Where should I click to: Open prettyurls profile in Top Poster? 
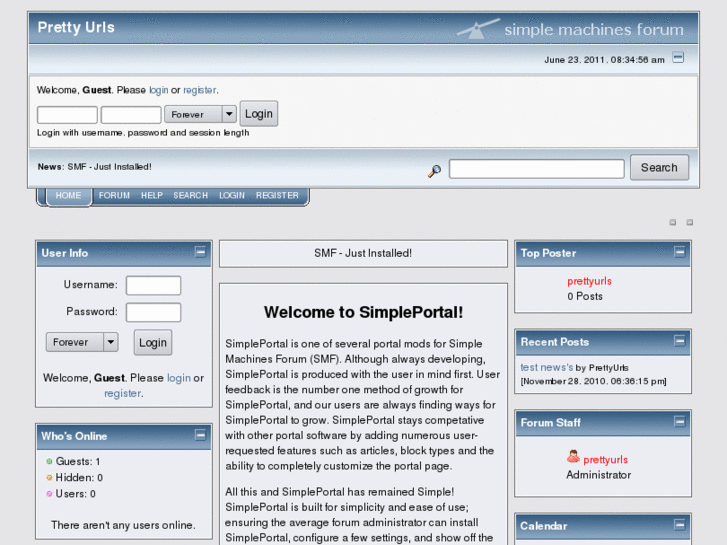pyautogui.click(x=589, y=281)
